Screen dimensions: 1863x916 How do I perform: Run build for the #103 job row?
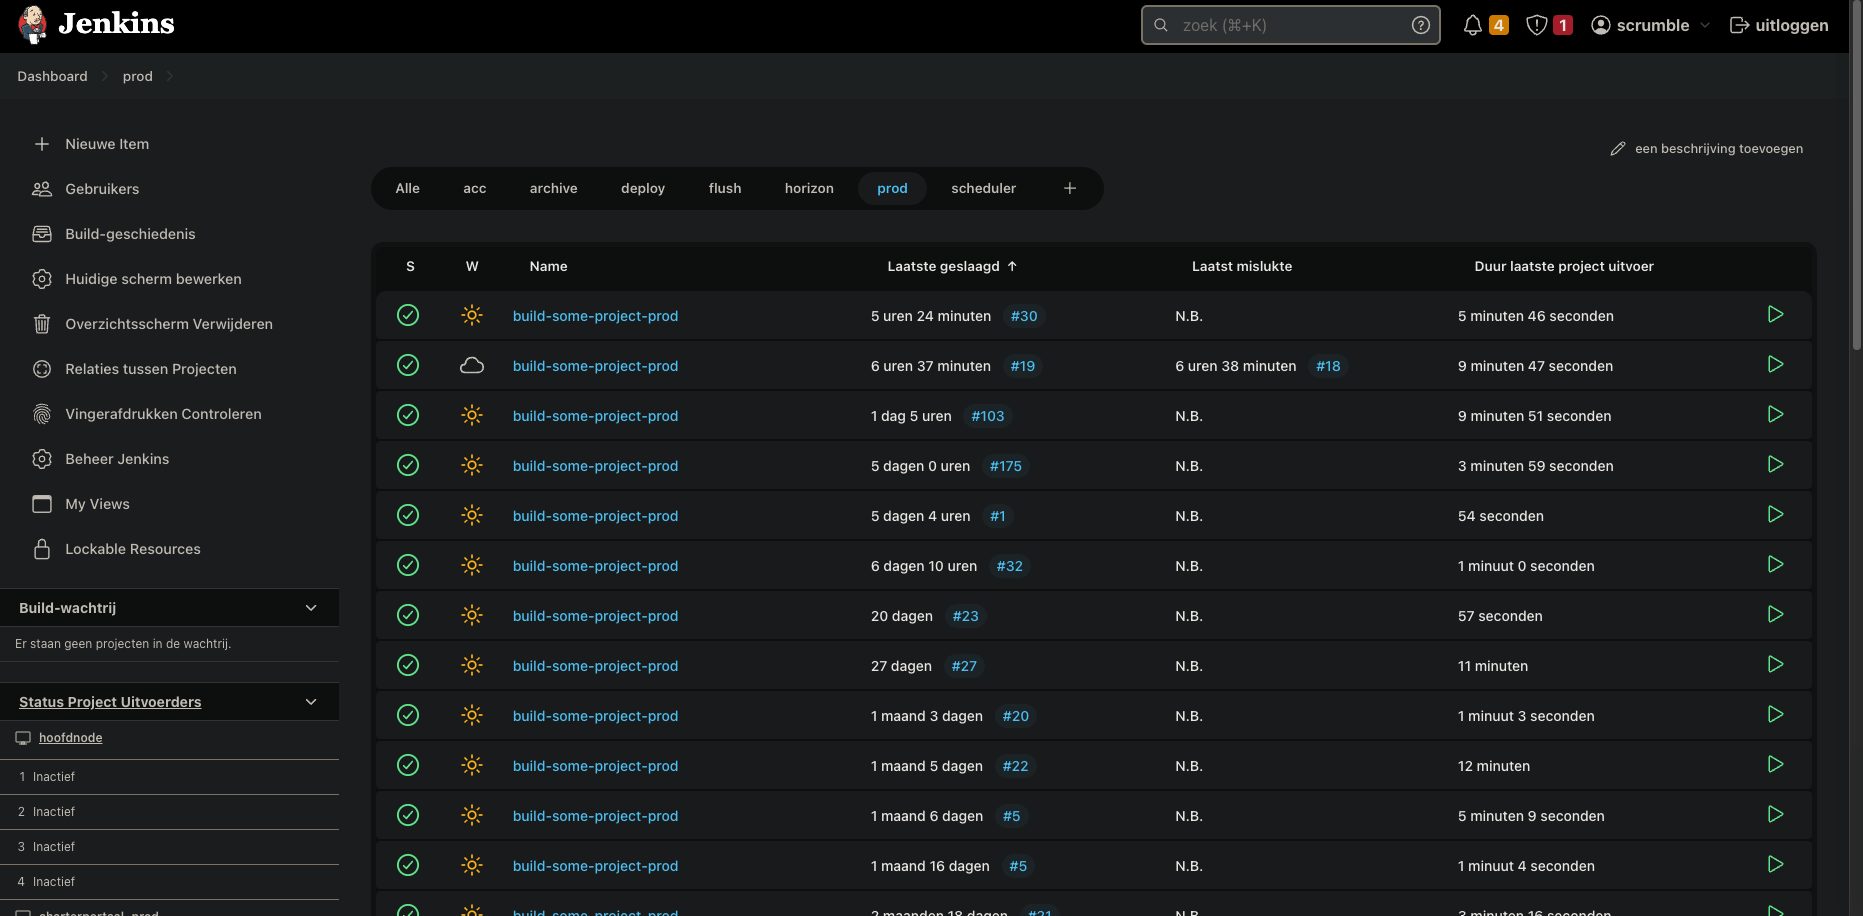tap(1775, 415)
